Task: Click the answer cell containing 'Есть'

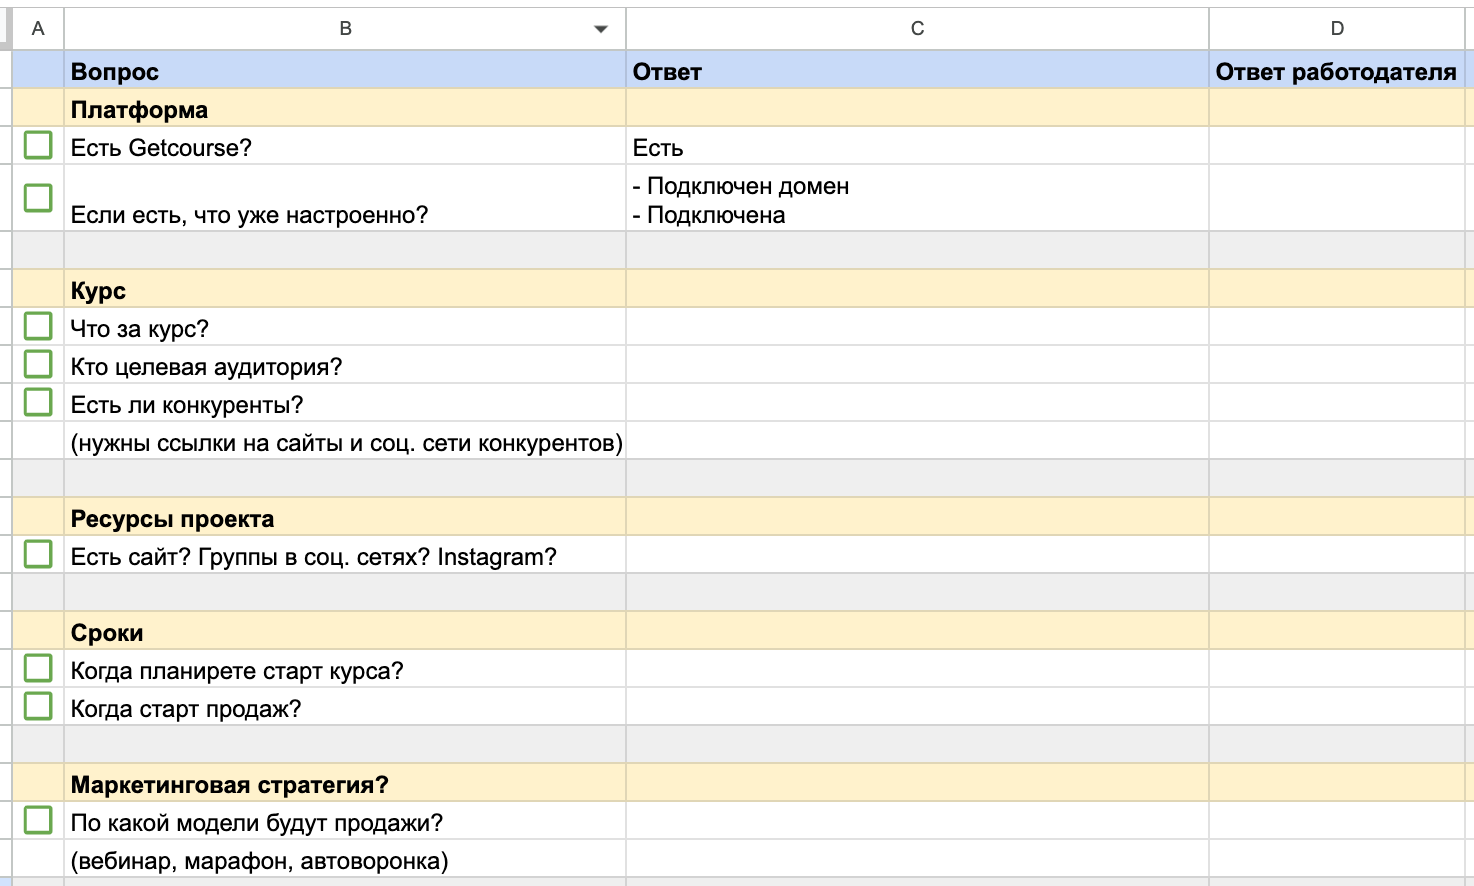Action: click(917, 148)
